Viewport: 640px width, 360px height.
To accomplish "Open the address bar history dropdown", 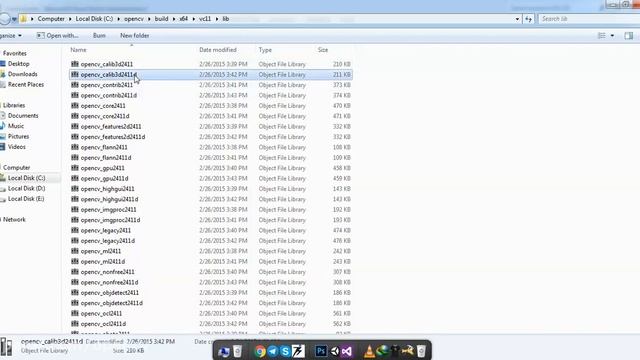I will (517, 19).
